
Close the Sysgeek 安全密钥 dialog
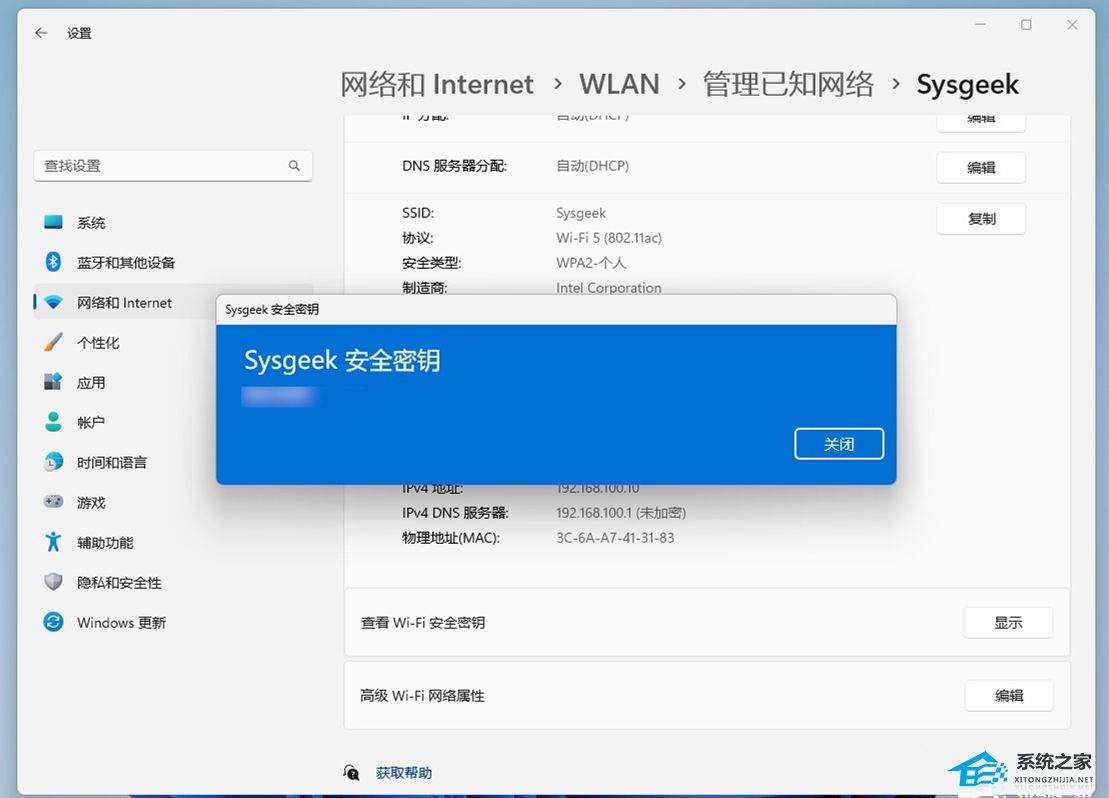point(839,443)
